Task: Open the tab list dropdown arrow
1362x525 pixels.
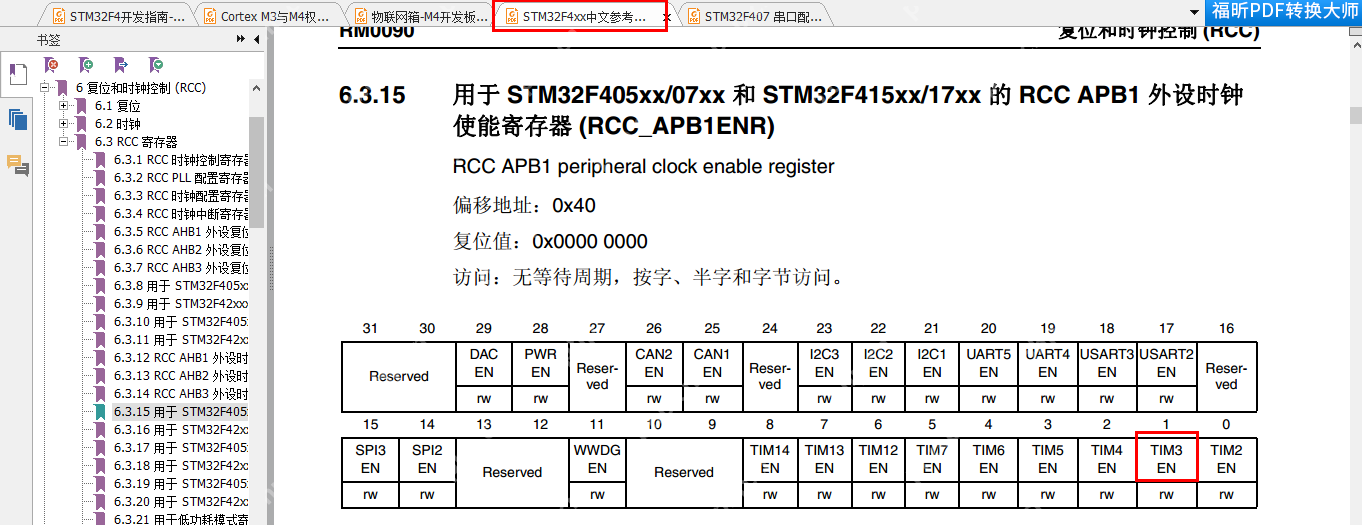Action: (1194, 13)
